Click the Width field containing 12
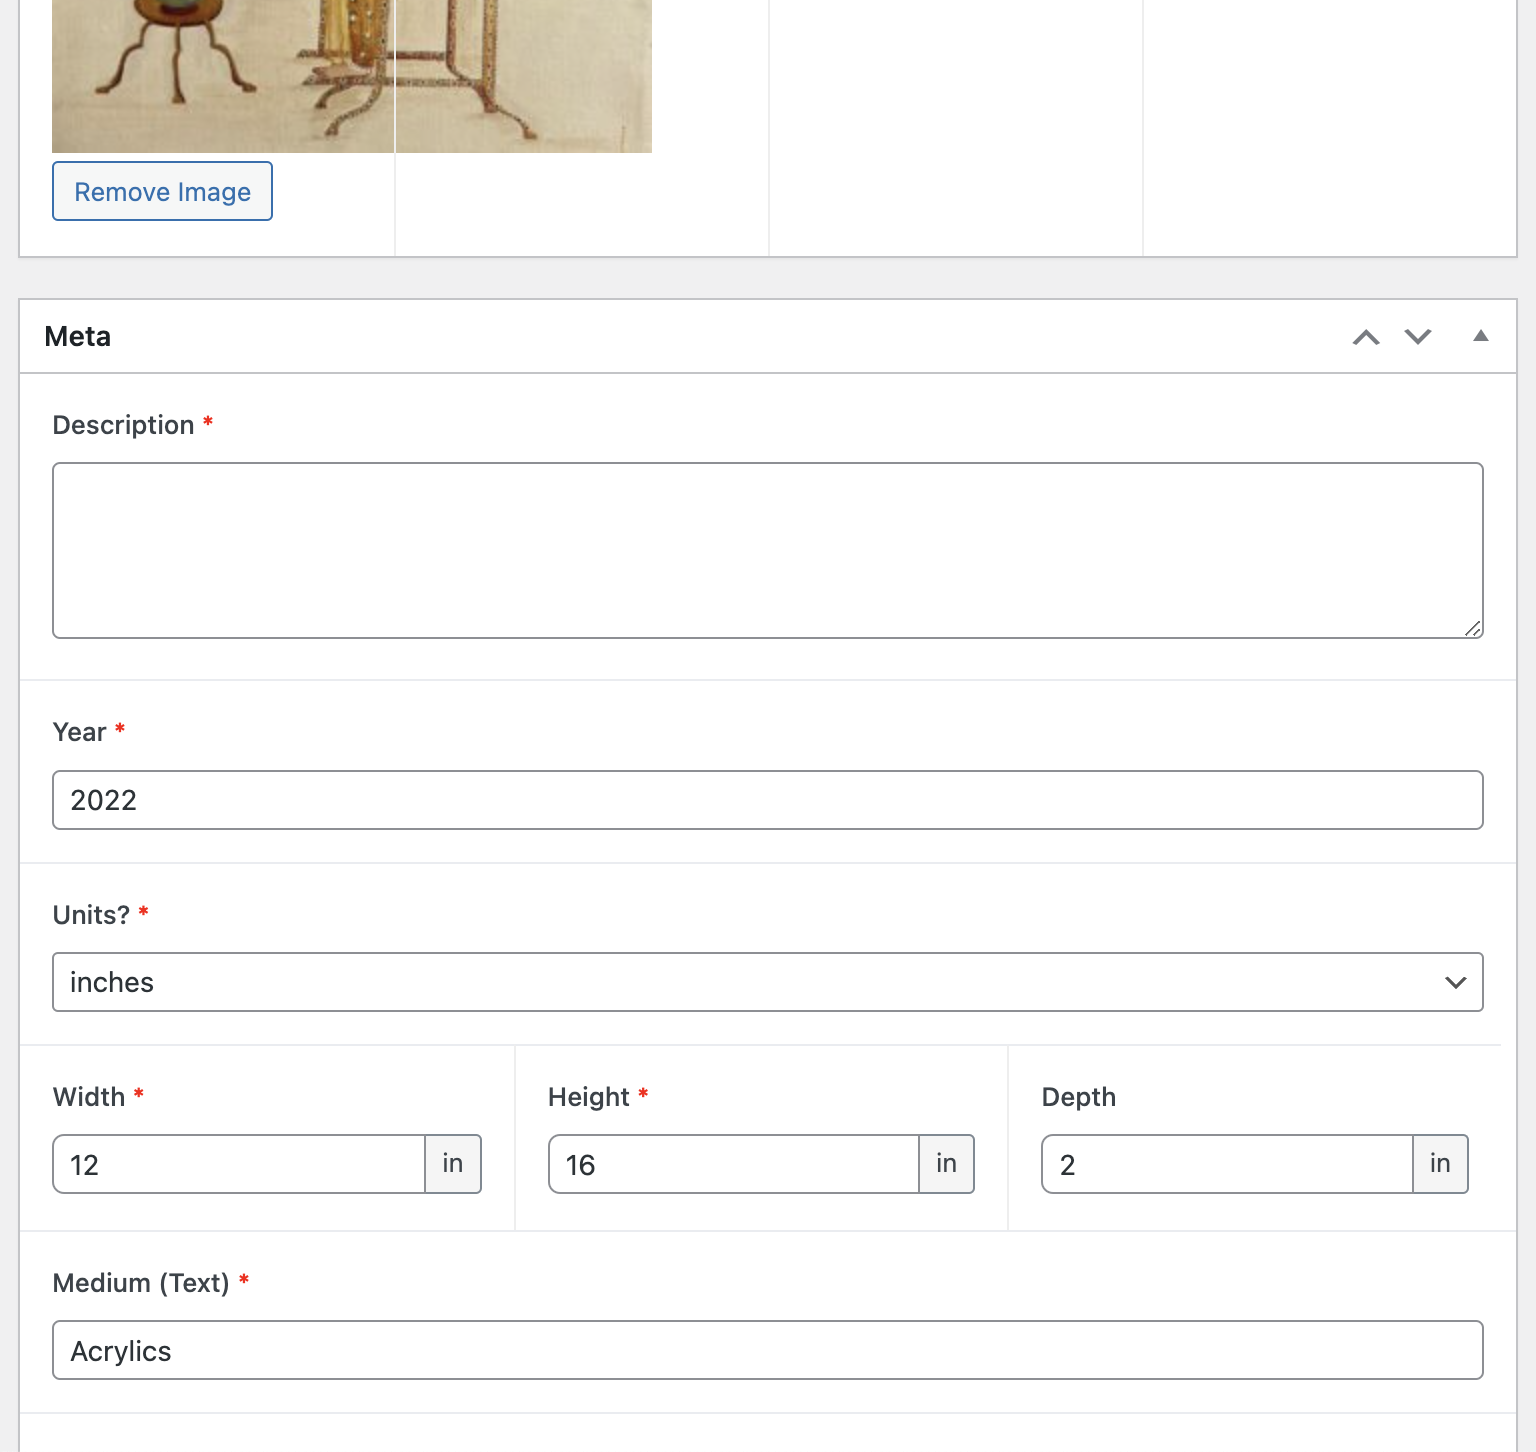This screenshot has height=1452, width=1536. point(239,1164)
